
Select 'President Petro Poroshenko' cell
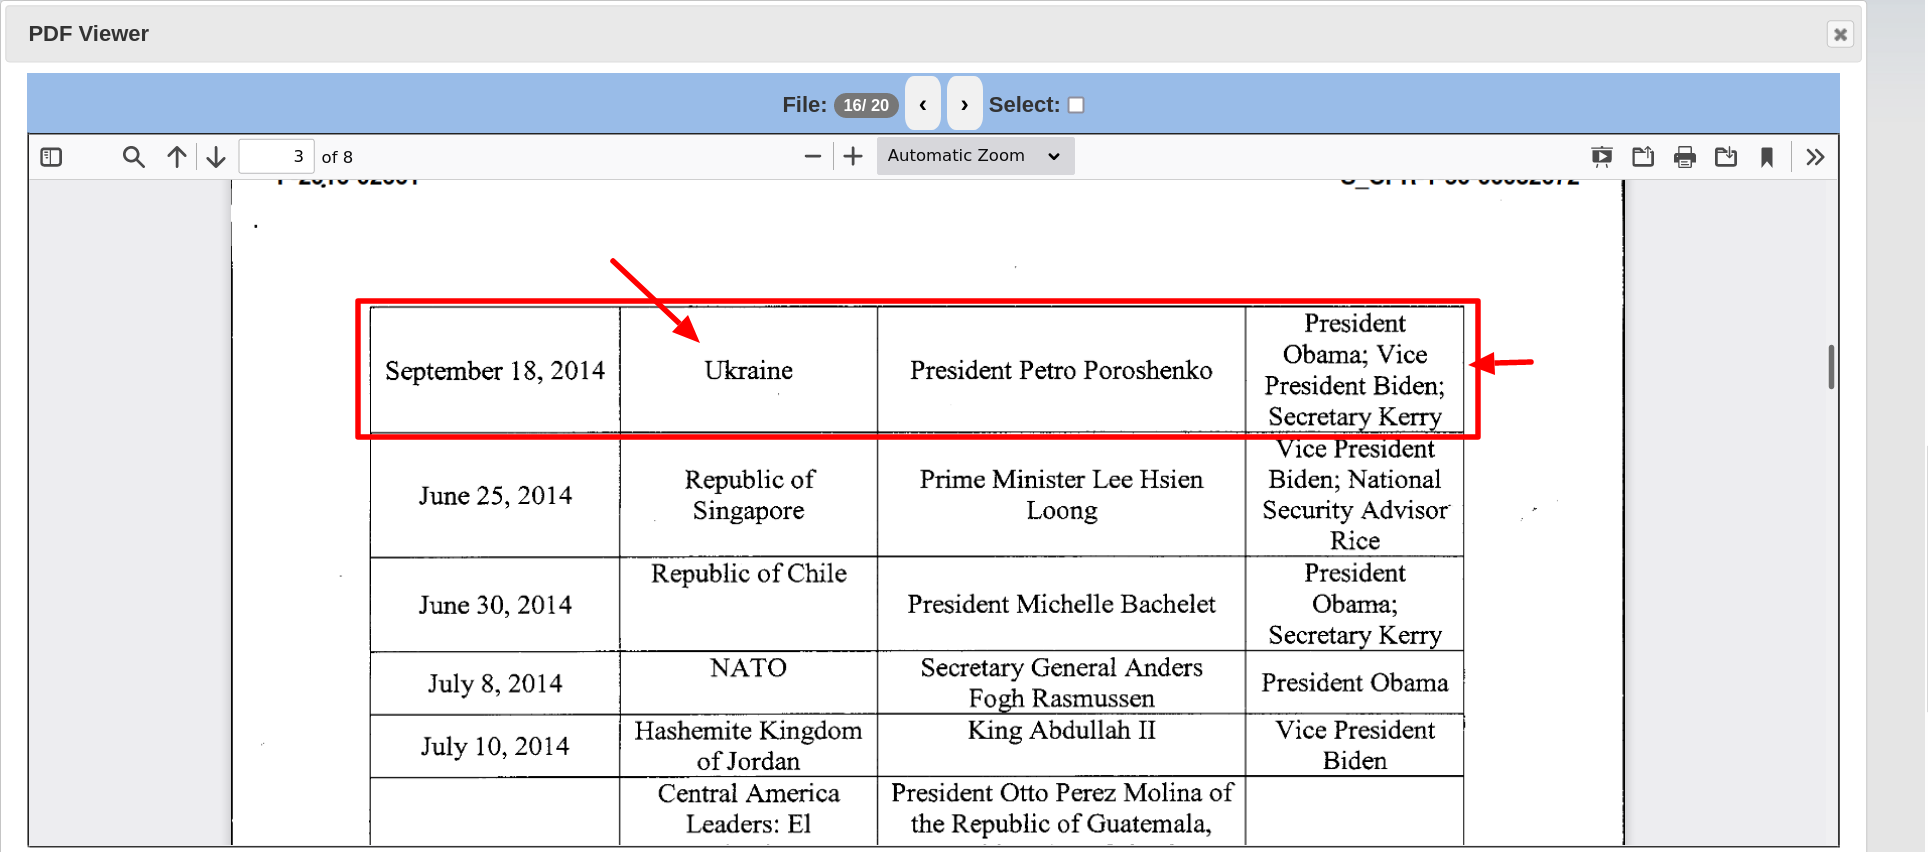point(1061,370)
